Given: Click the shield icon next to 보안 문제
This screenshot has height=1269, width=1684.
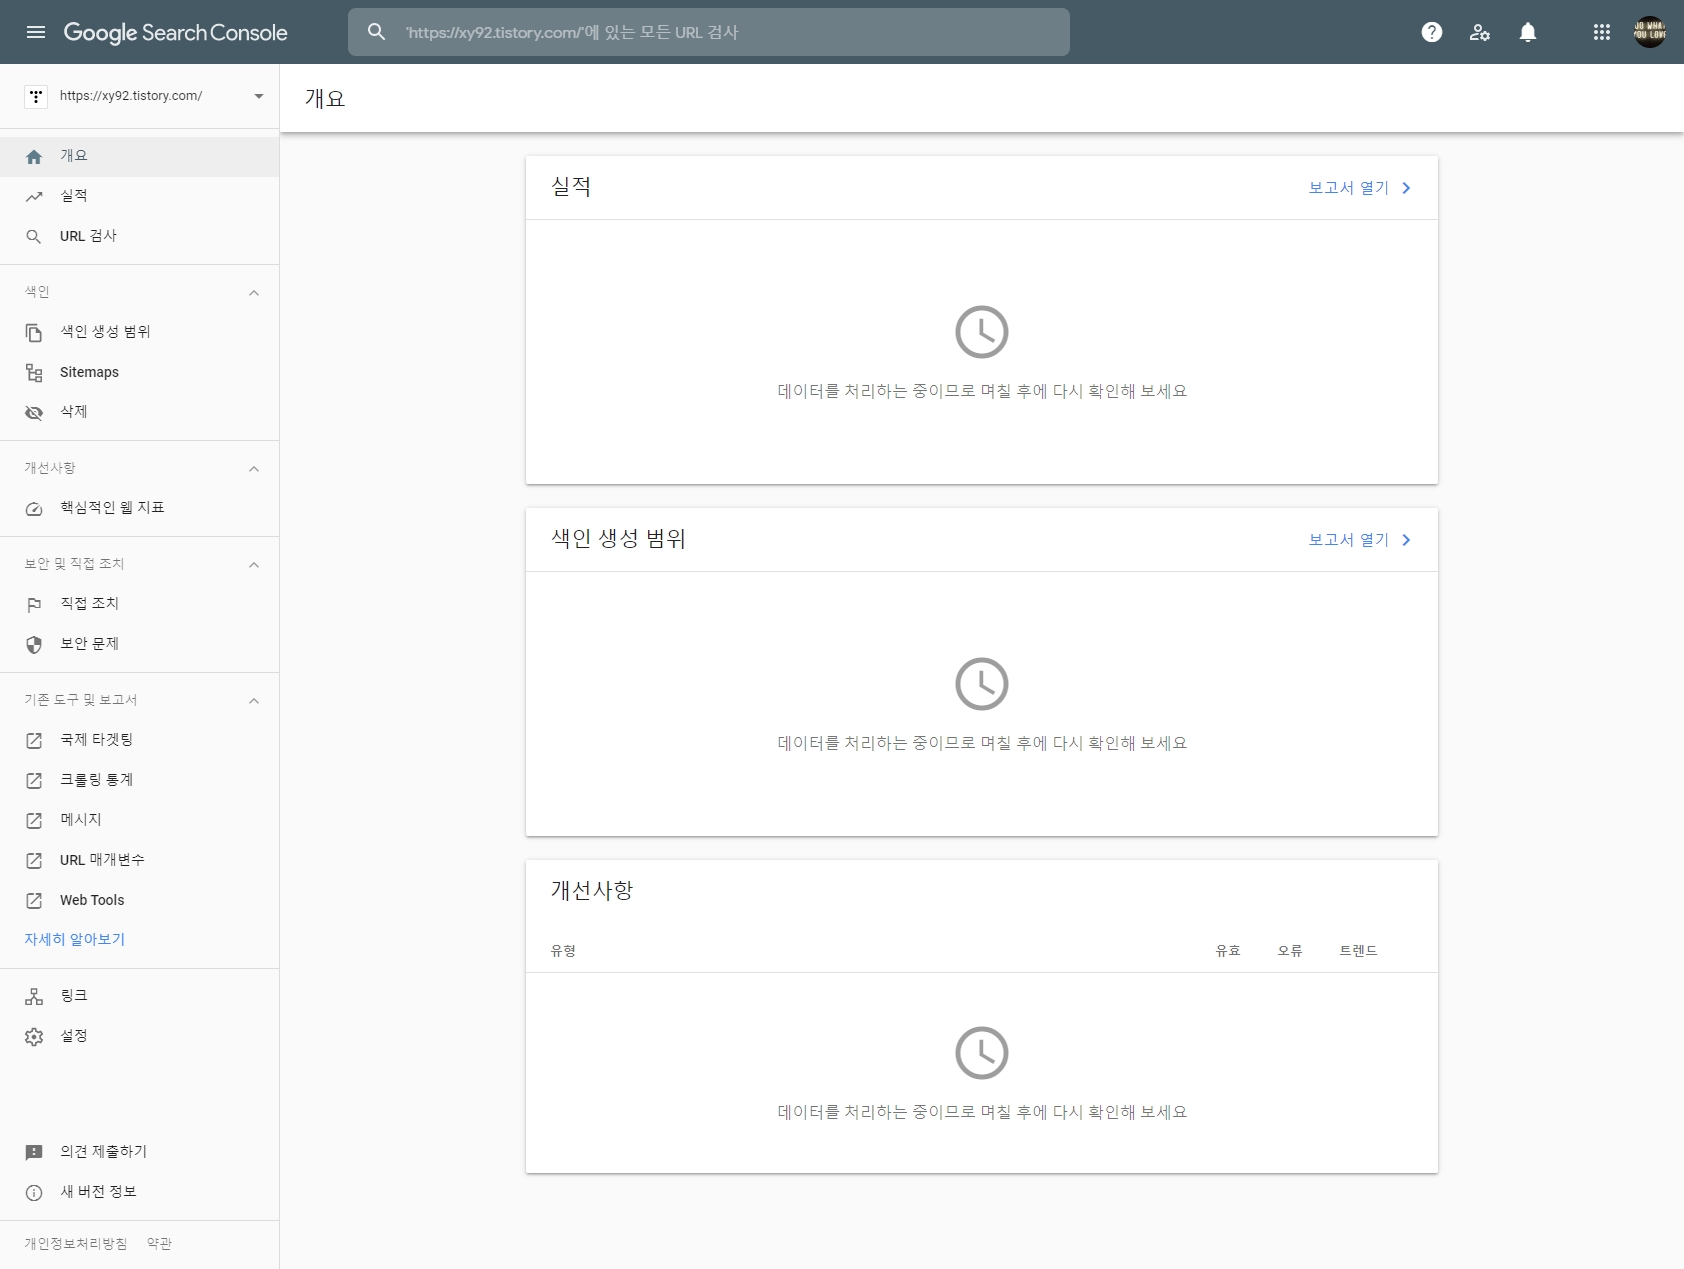Looking at the screenshot, I should coord(34,645).
